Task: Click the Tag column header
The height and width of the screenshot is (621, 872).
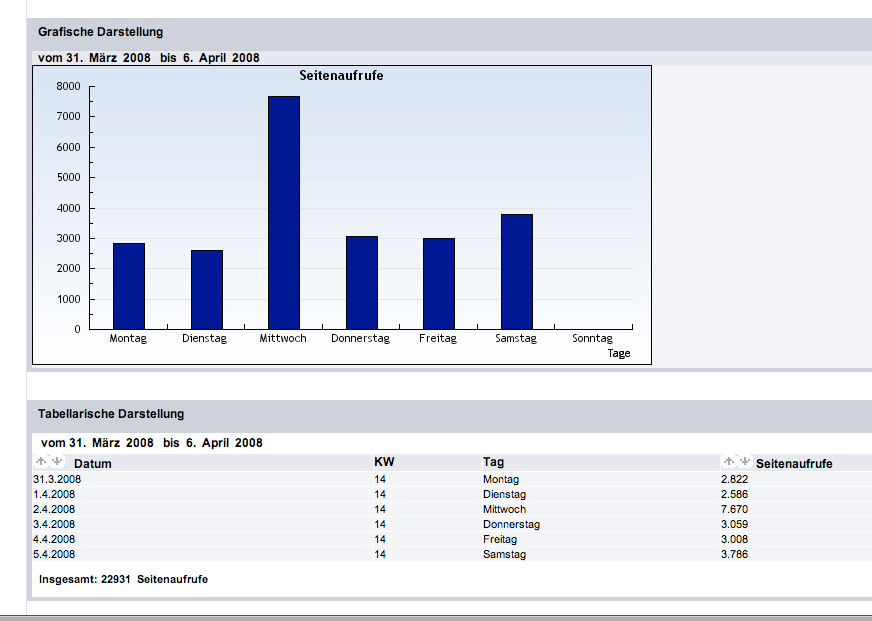Action: (493, 462)
